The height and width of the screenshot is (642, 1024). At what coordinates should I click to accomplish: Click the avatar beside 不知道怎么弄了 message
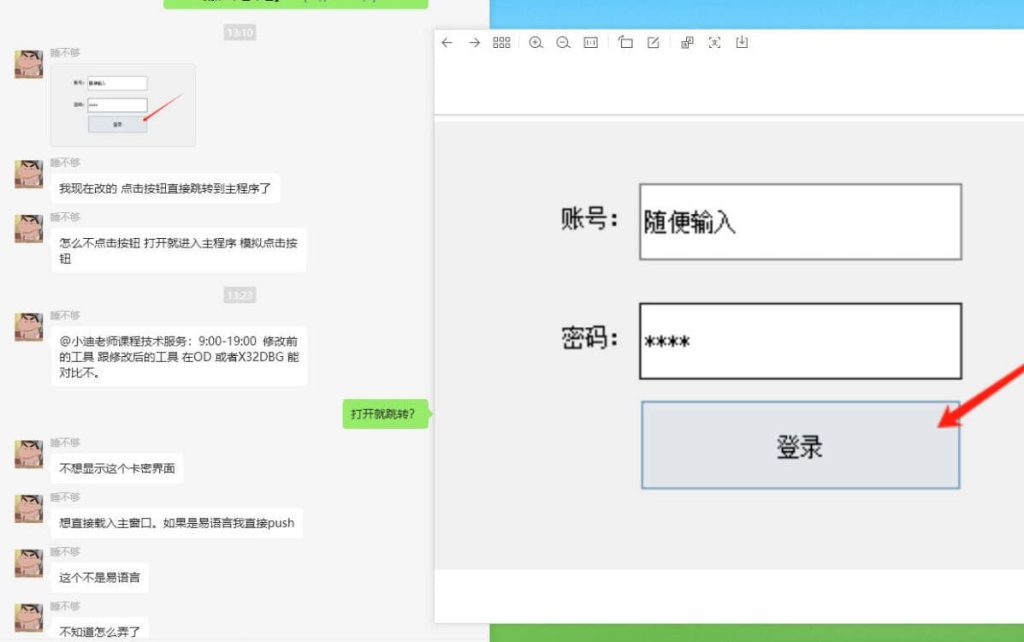pyautogui.click(x=28, y=618)
